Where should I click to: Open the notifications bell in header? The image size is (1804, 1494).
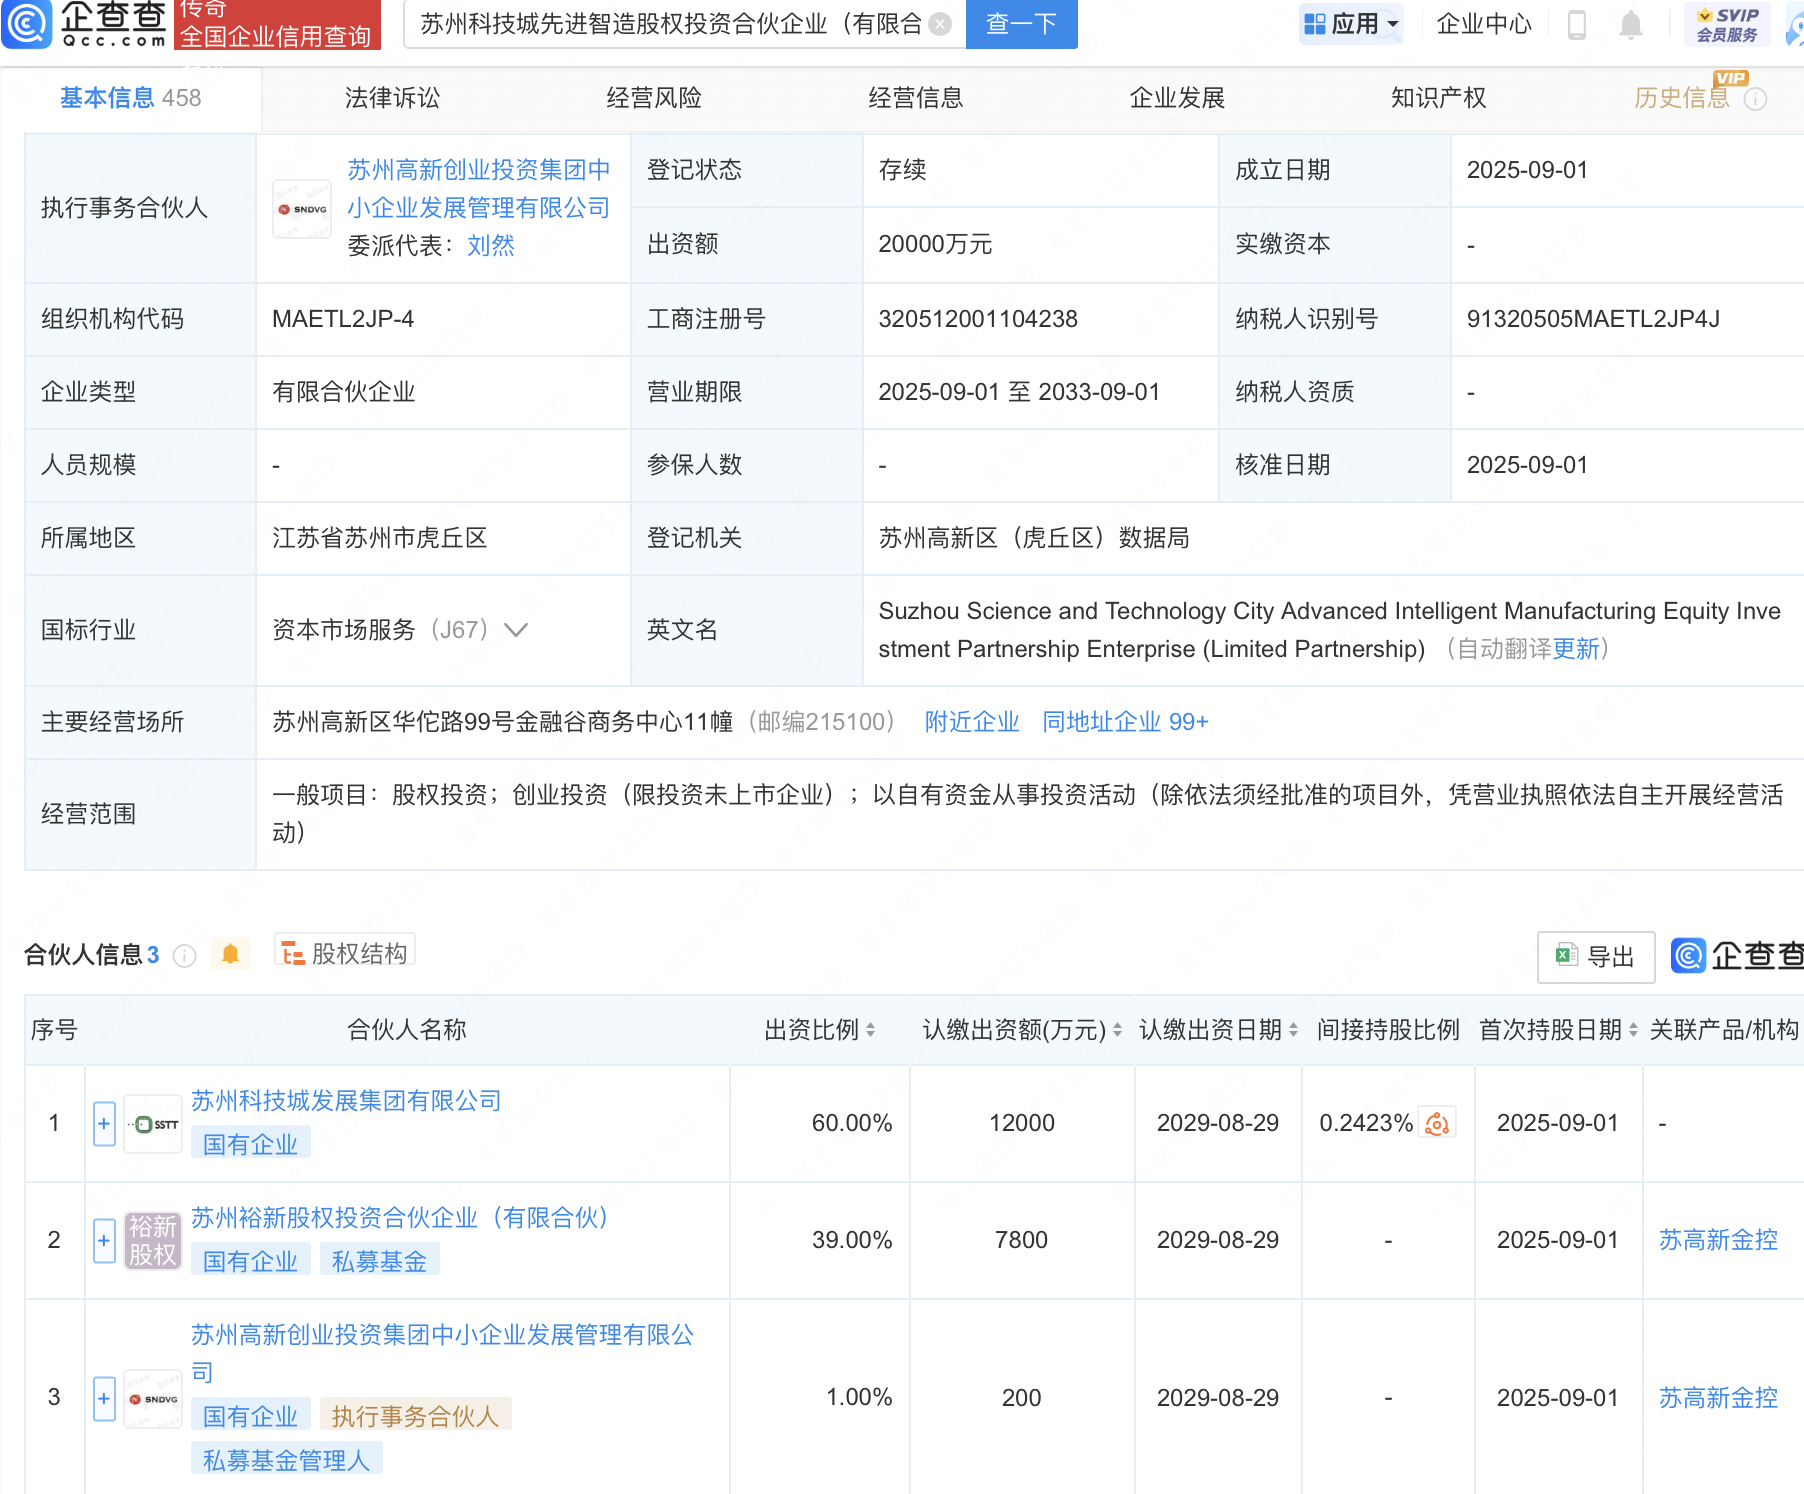pos(1631,24)
